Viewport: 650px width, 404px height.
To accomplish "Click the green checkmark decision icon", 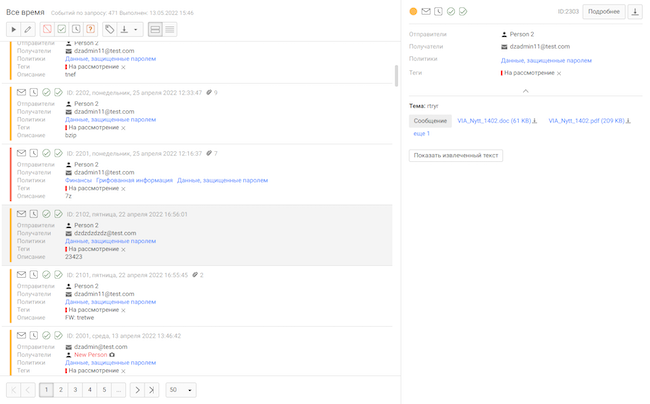I will coord(62,30).
